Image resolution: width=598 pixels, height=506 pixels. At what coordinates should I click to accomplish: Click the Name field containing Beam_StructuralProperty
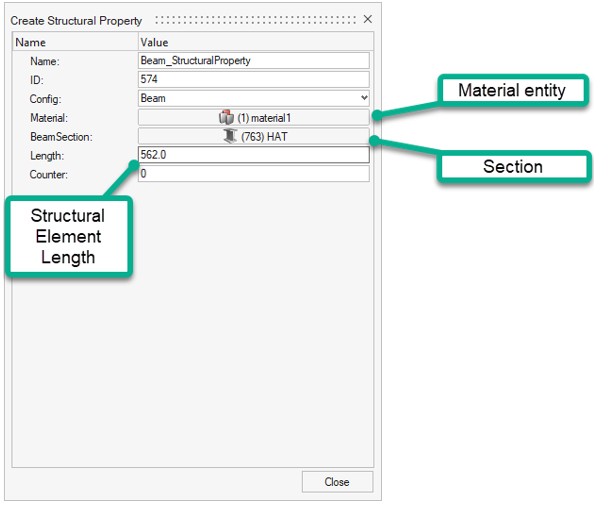[254, 61]
